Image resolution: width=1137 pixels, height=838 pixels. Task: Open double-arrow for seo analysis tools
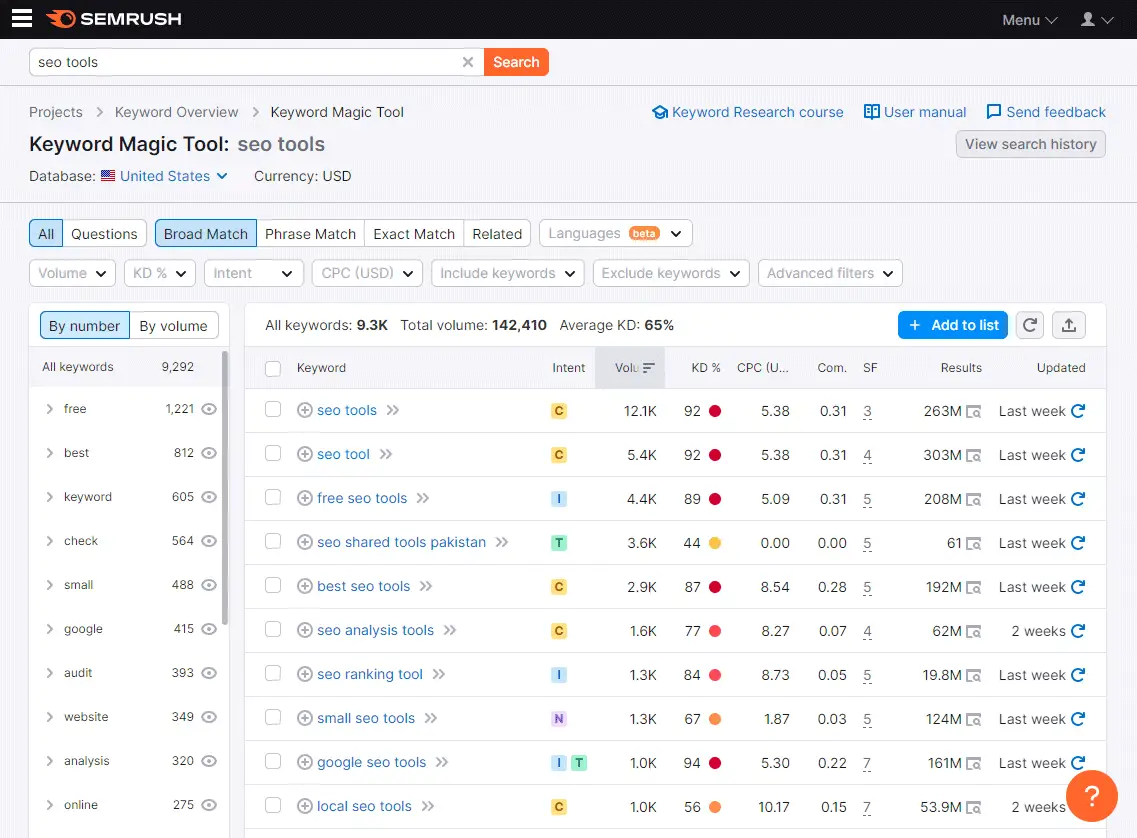click(450, 630)
